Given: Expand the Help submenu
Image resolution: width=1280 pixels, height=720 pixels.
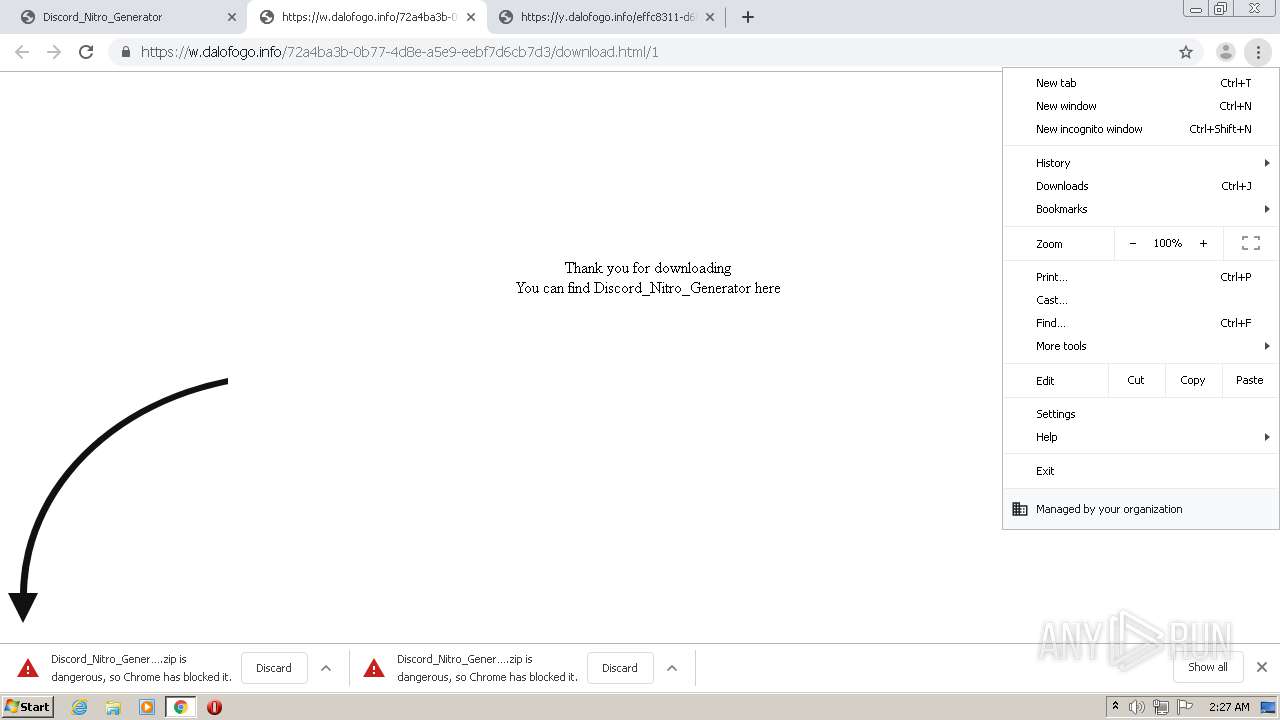Looking at the screenshot, I should [x=1140, y=437].
